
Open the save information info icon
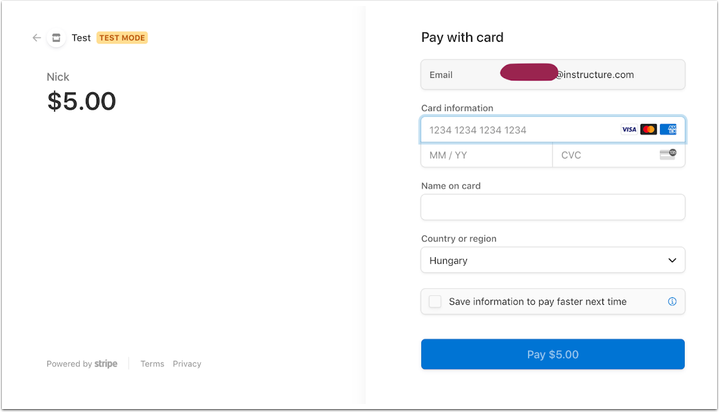(672, 301)
